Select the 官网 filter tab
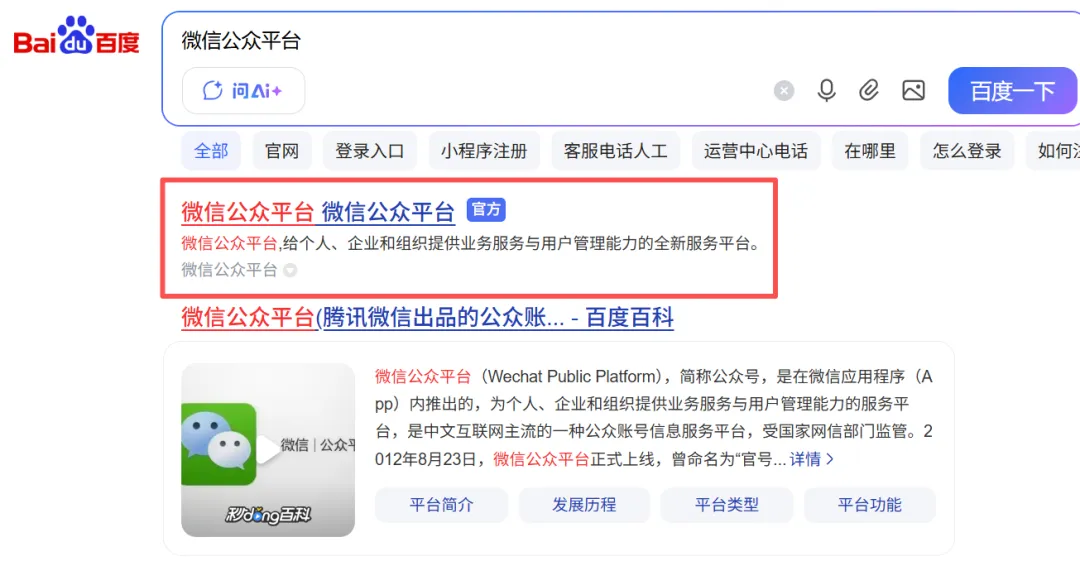The width and height of the screenshot is (1080, 566). tap(282, 151)
